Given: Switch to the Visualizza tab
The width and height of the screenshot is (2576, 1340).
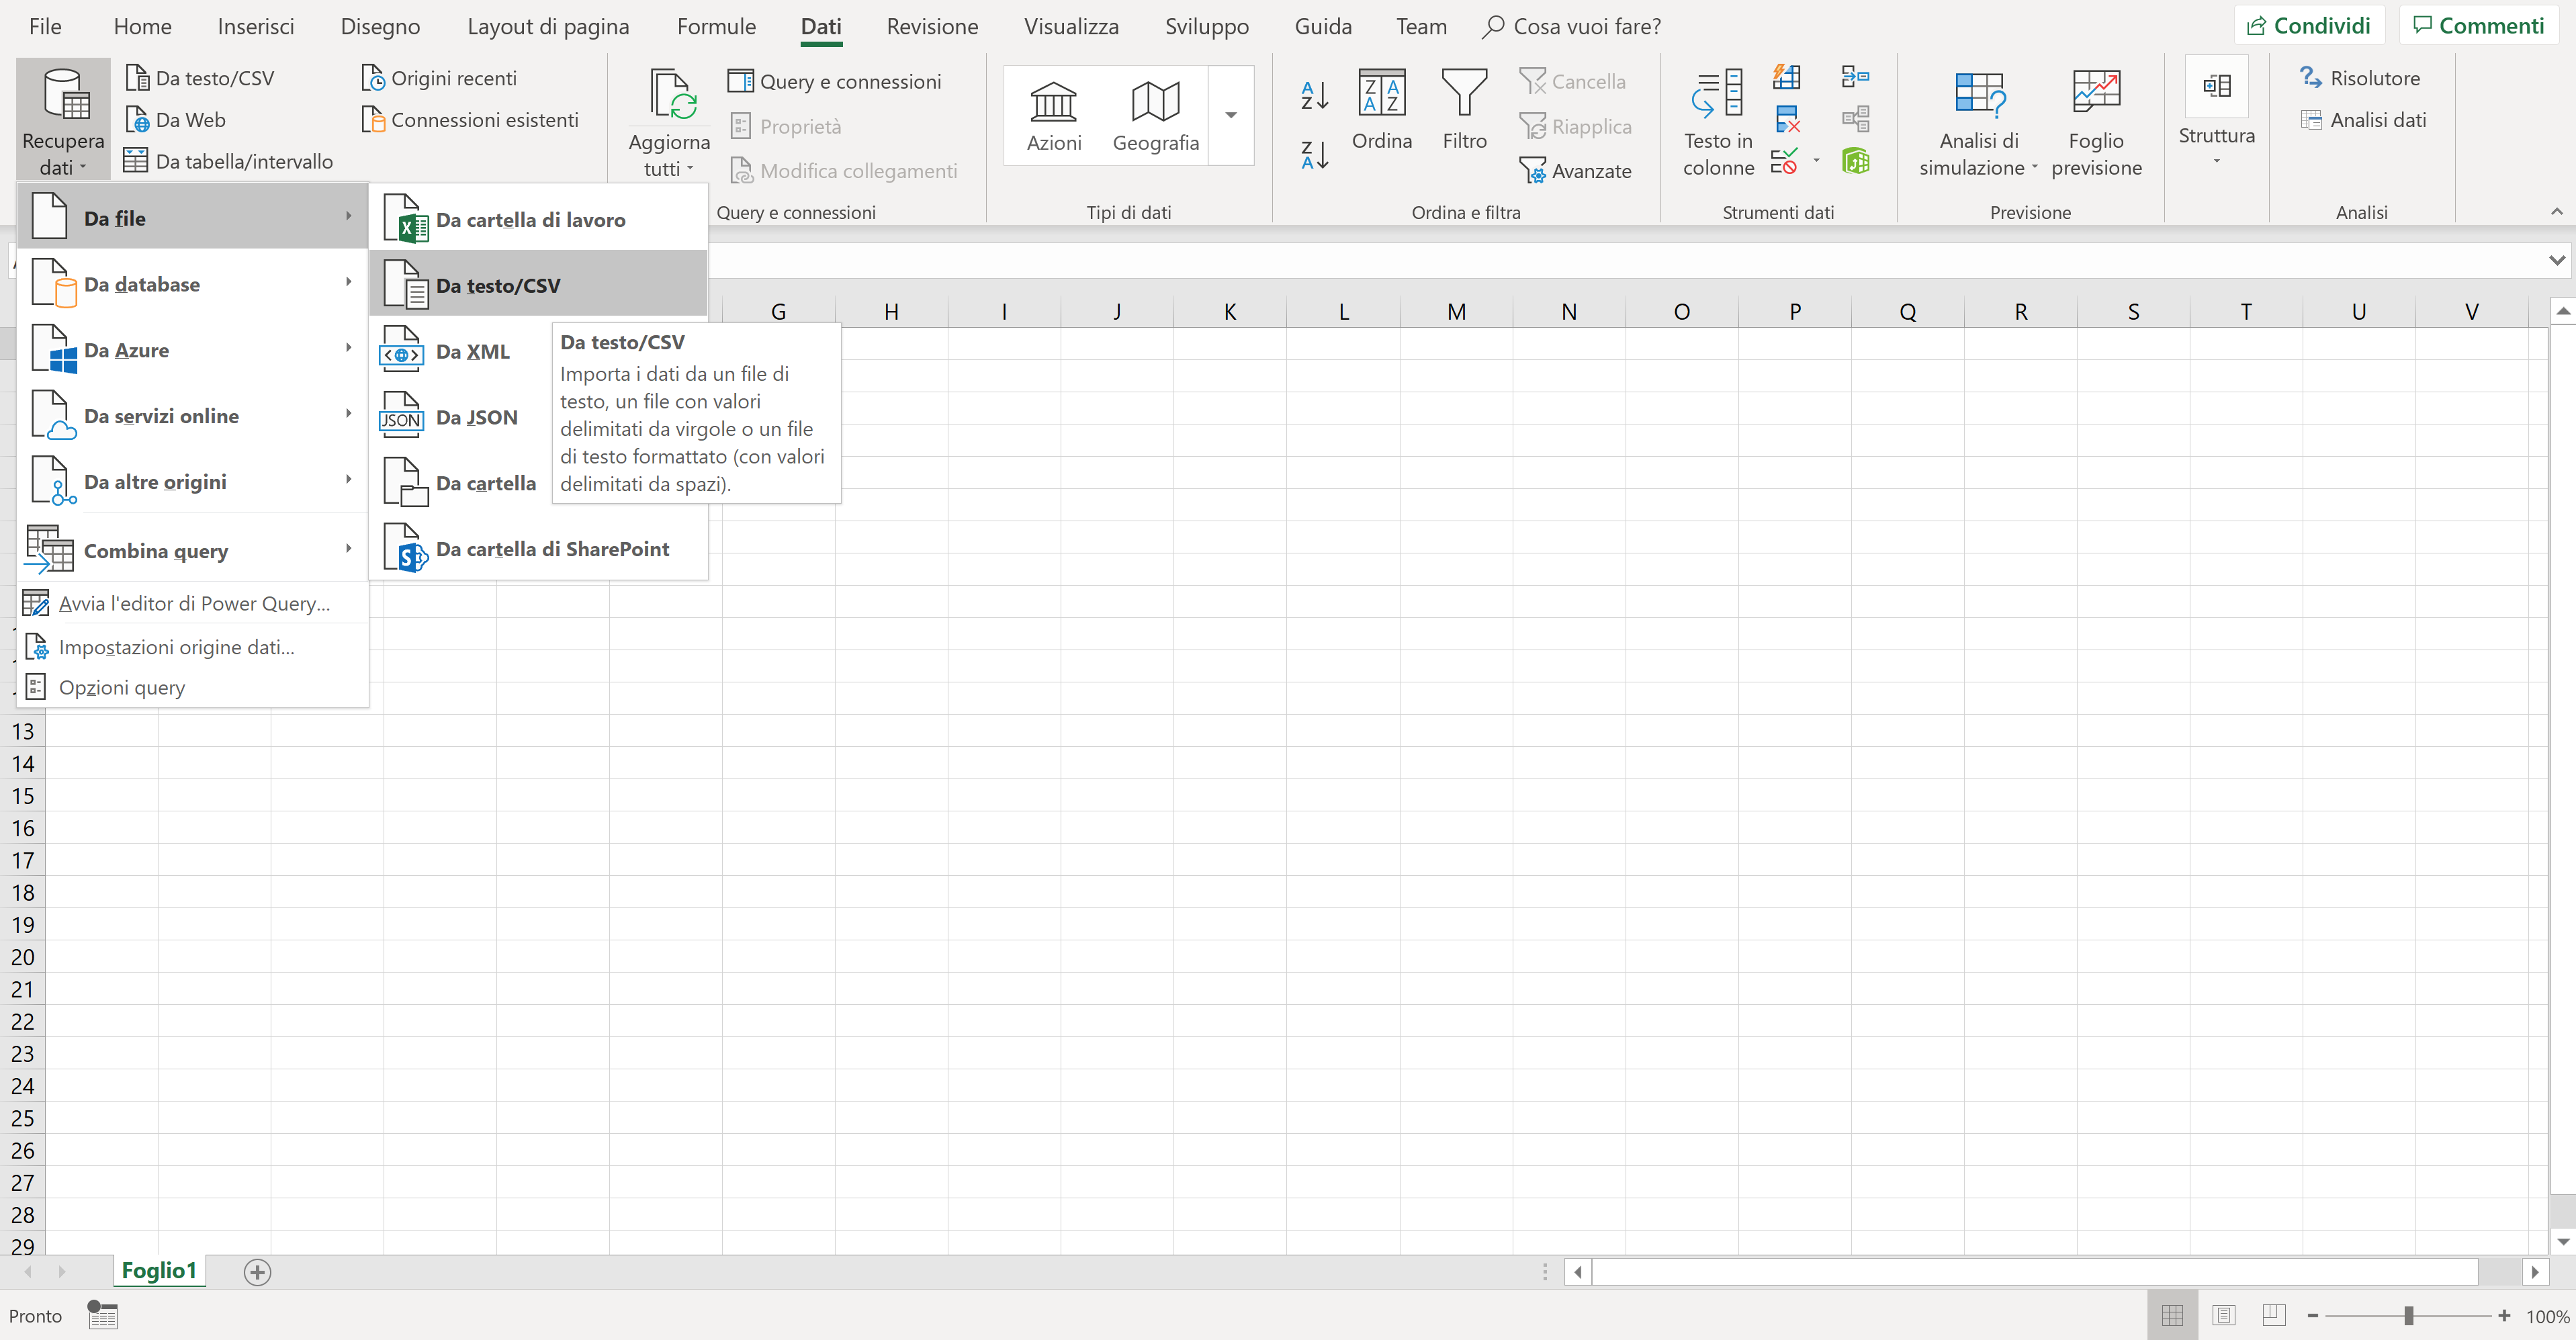Looking at the screenshot, I should tap(1071, 26).
